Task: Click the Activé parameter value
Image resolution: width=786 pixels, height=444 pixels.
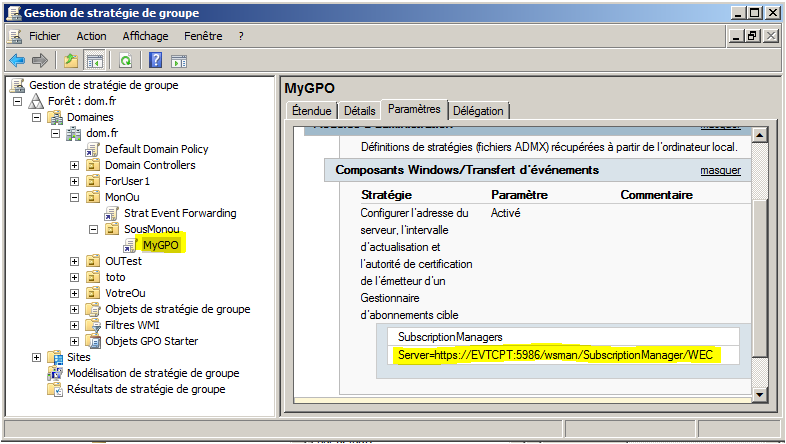Action: pyautogui.click(x=505, y=213)
